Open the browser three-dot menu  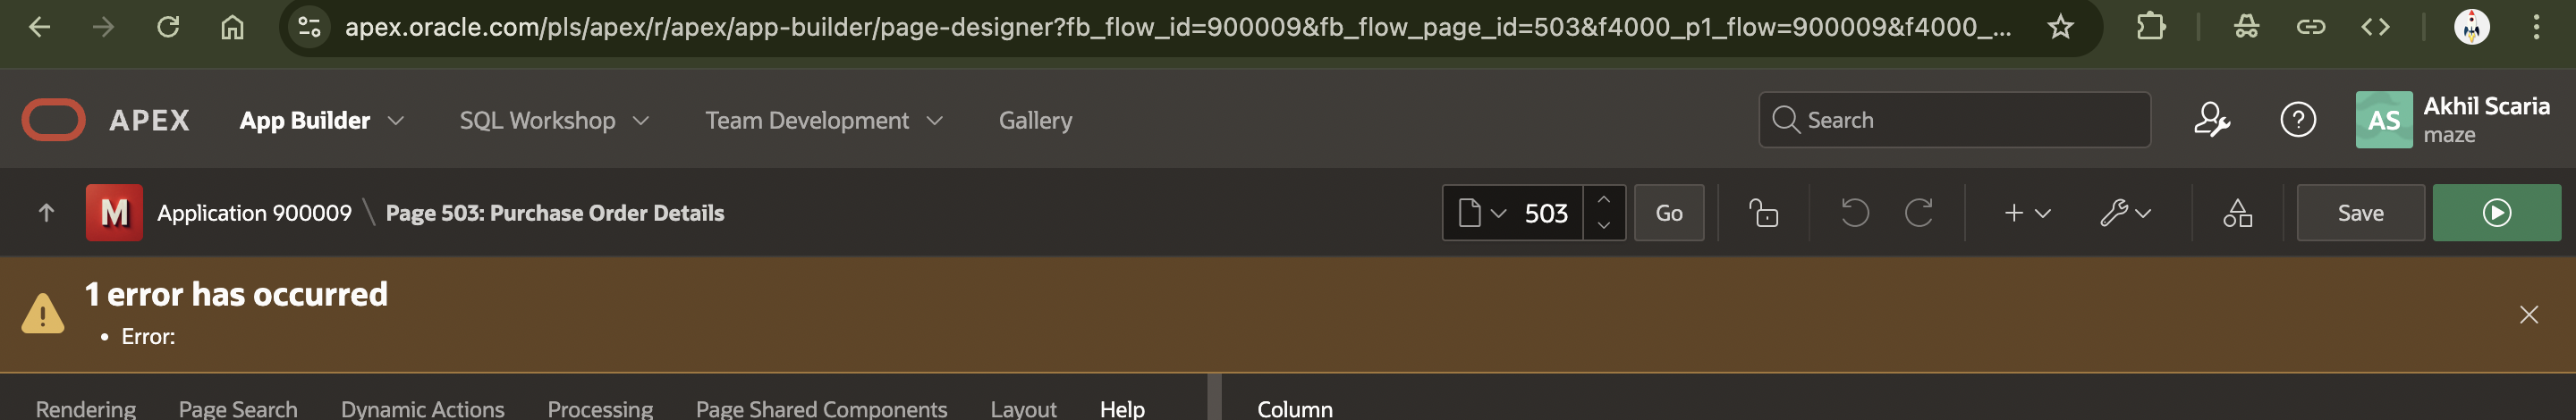[2536, 27]
